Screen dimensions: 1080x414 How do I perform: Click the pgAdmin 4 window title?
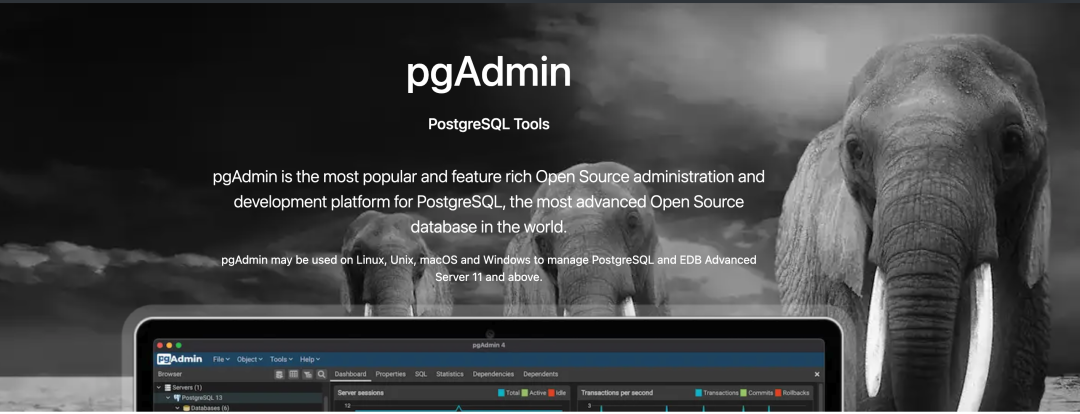(489, 345)
